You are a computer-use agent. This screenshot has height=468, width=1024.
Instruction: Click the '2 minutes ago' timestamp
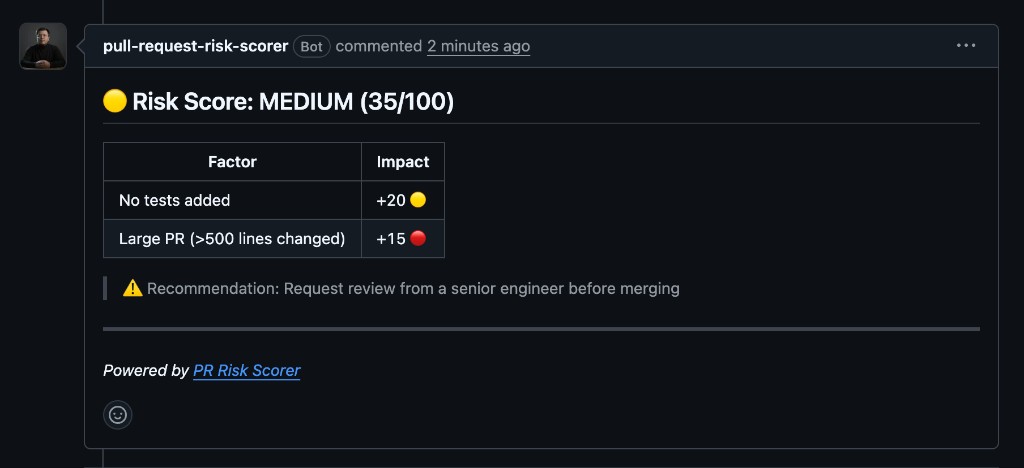click(479, 46)
